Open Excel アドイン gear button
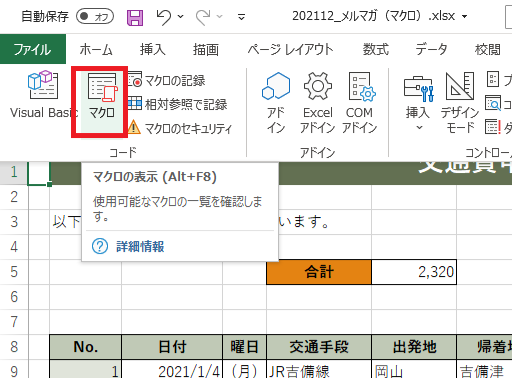This screenshot has height=379, width=512. [317, 103]
